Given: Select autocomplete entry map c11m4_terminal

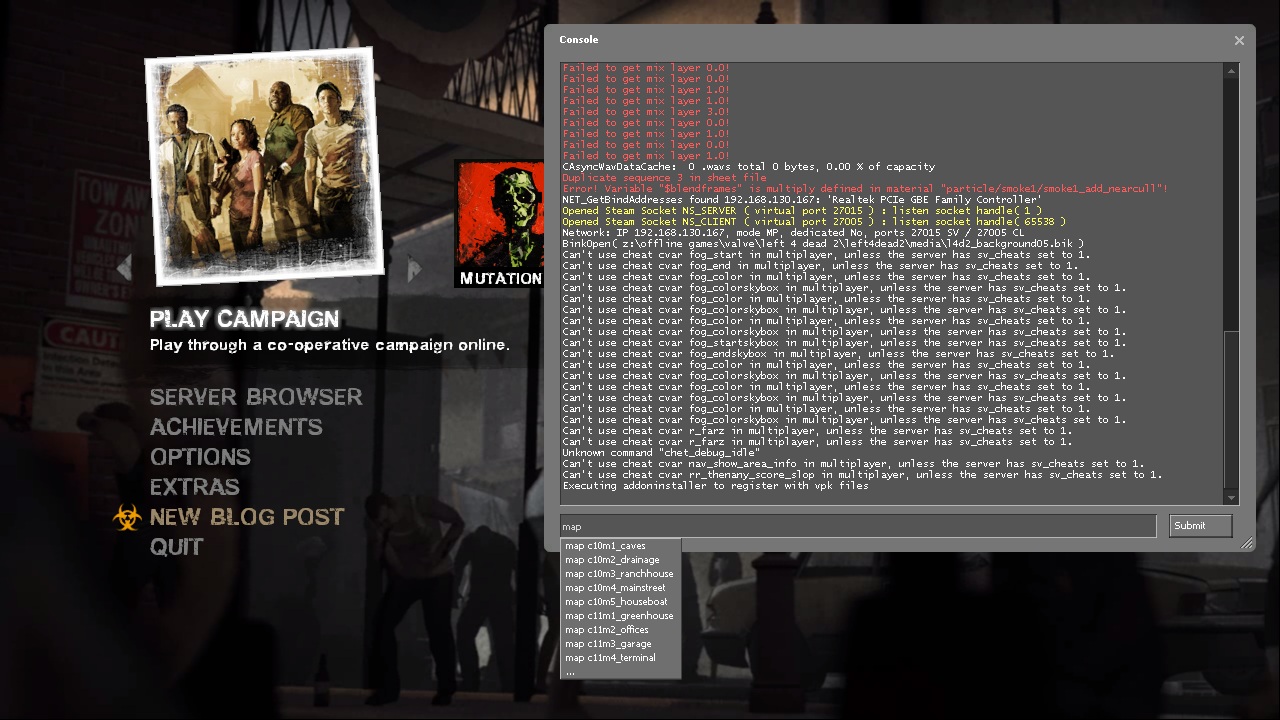Looking at the screenshot, I should click(620, 658).
